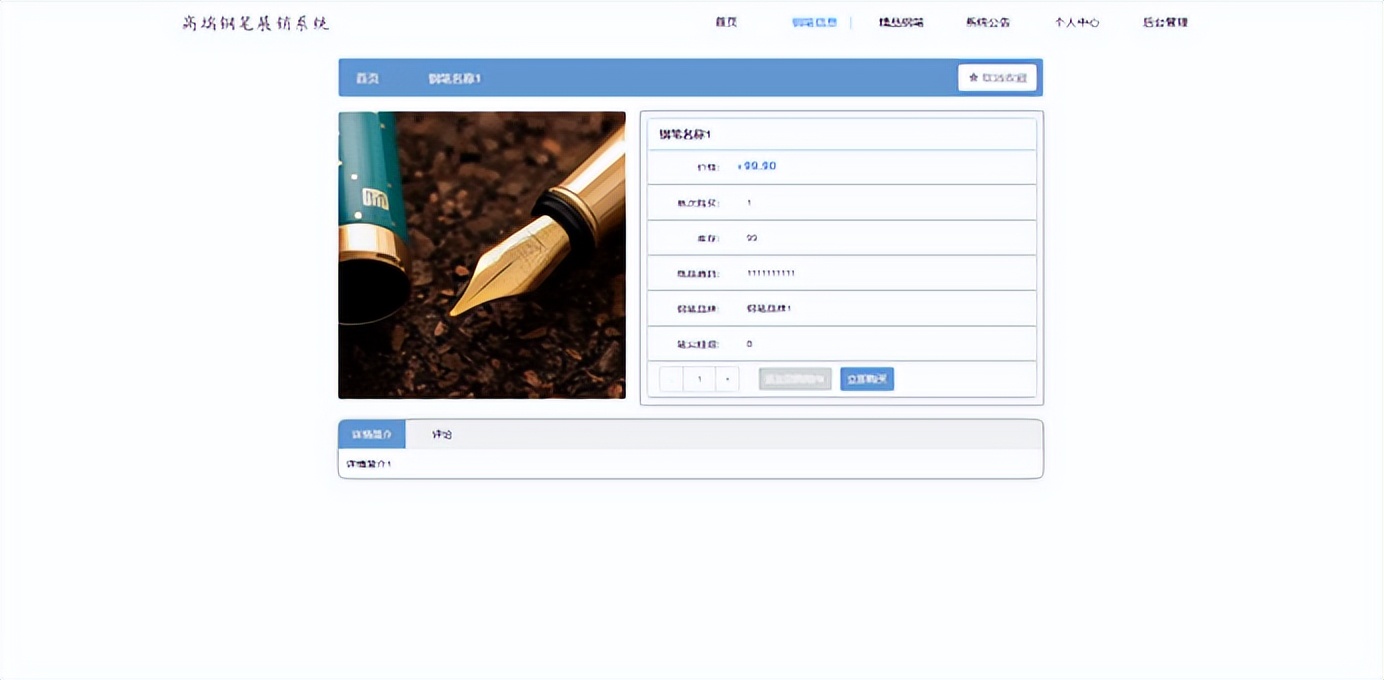Click the 钢笔名称1 breadcrumb entry
This screenshot has height=680, width=1384.
(x=455, y=77)
